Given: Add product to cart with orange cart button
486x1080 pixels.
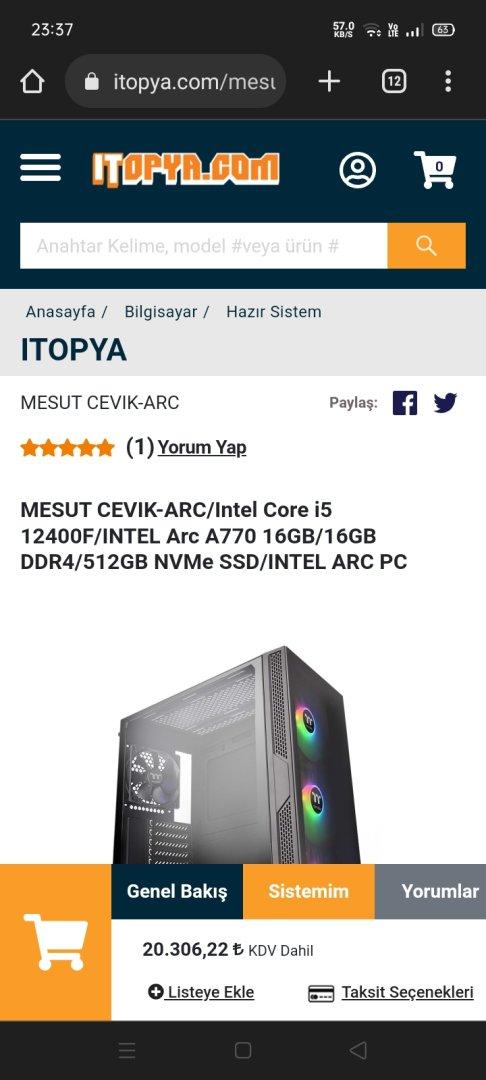Looking at the screenshot, I should (x=56, y=942).
